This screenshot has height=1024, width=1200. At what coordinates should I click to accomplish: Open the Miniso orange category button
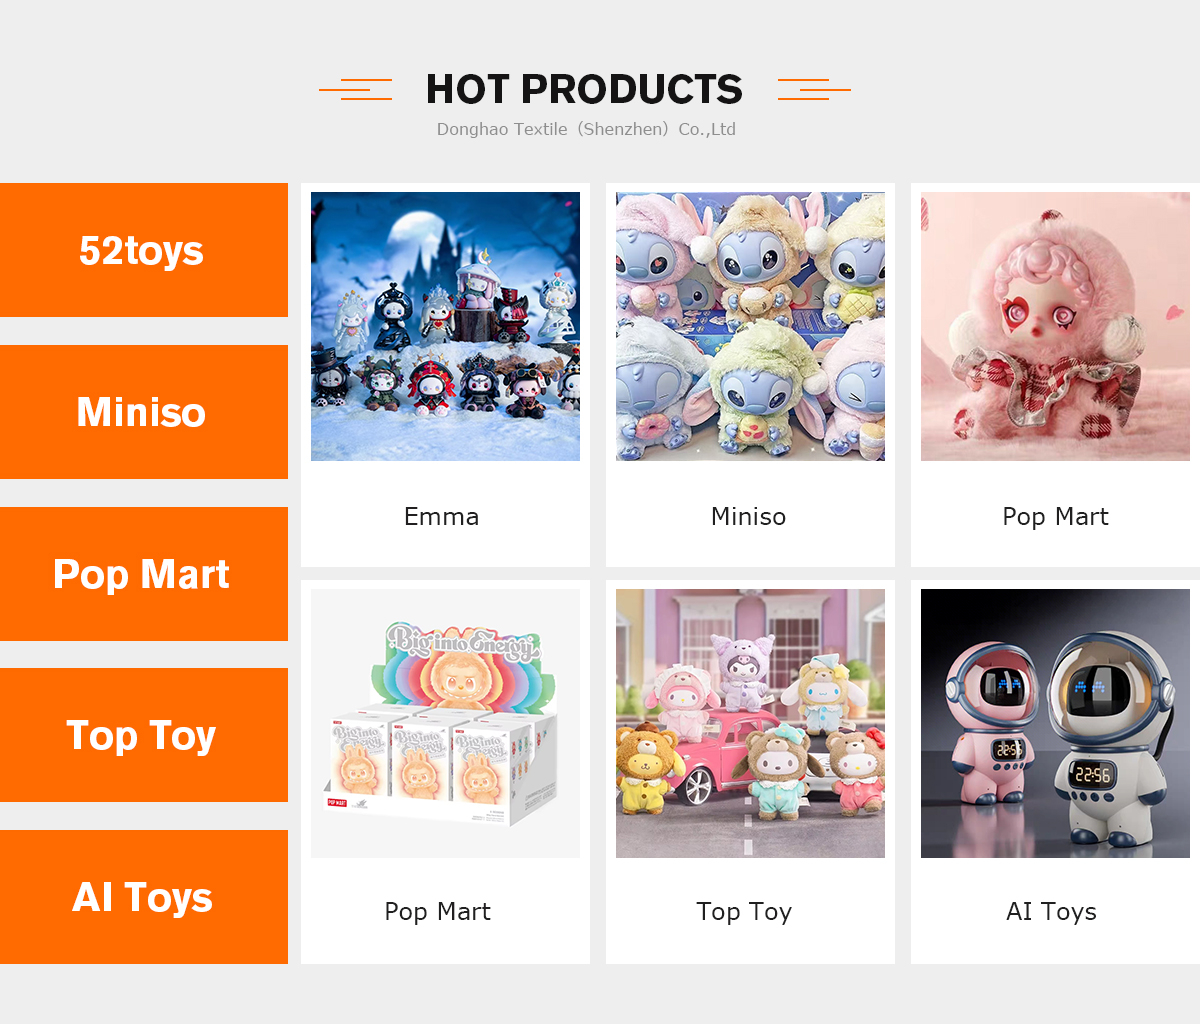(x=144, y=412)
